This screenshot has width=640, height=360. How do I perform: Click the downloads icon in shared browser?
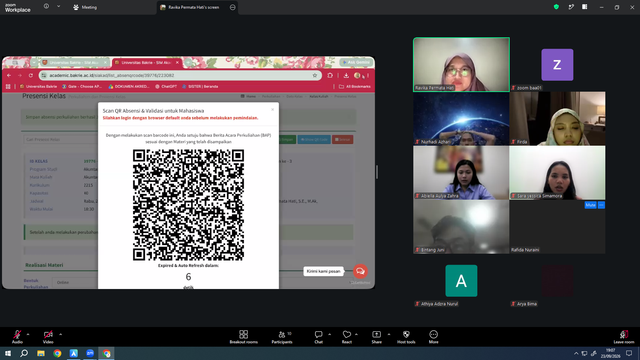point(346,76)
